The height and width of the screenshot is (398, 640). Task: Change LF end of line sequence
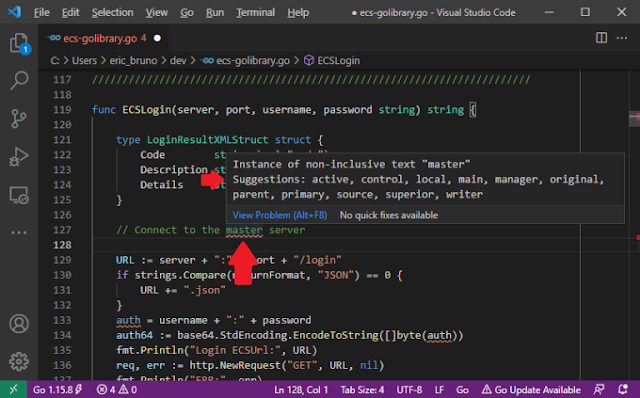(439, 390)
